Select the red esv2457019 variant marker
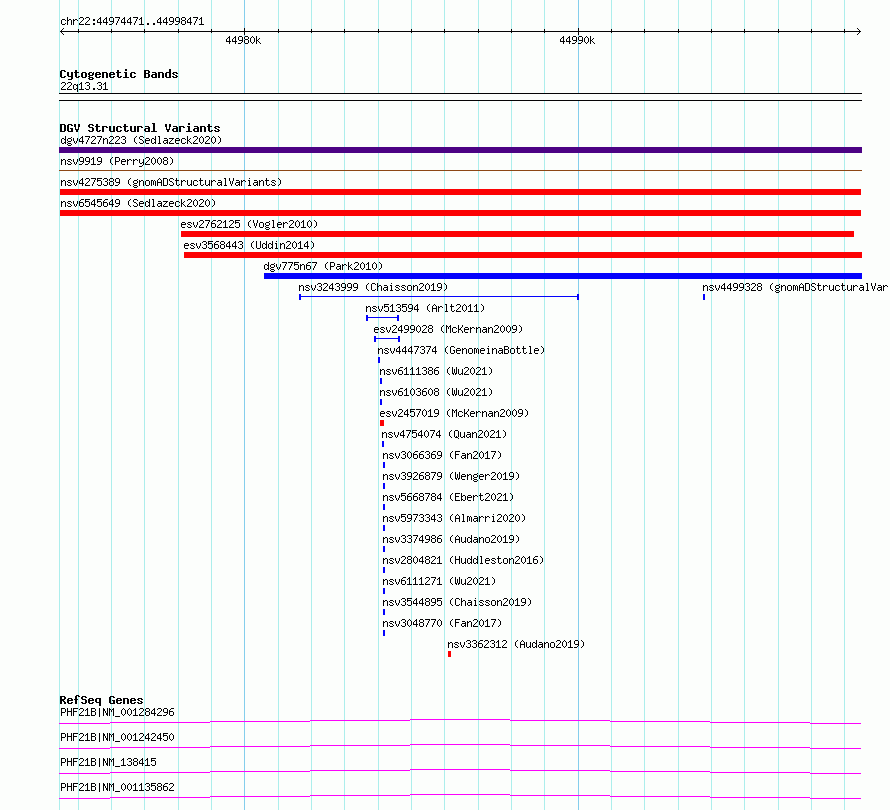This screenshot has height=810, width=890. (x=382, y=423)
